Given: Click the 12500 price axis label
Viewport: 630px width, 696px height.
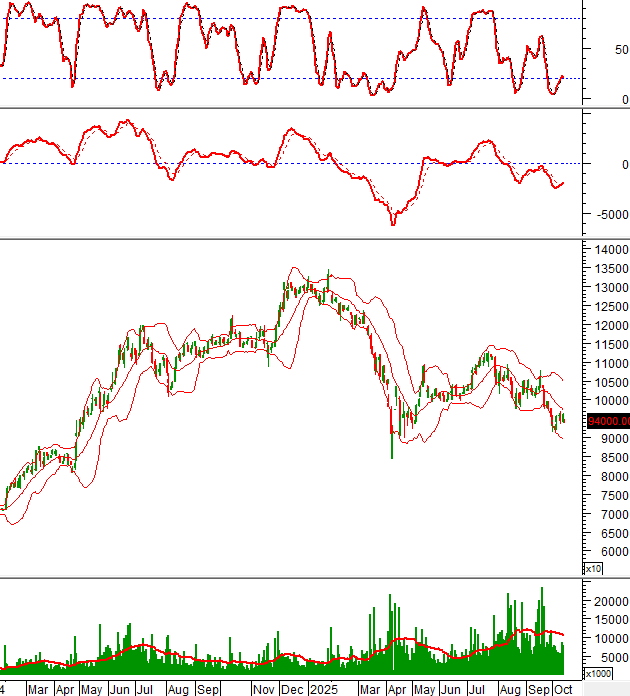Looking at the screenshot, I should tap(609, 307).
